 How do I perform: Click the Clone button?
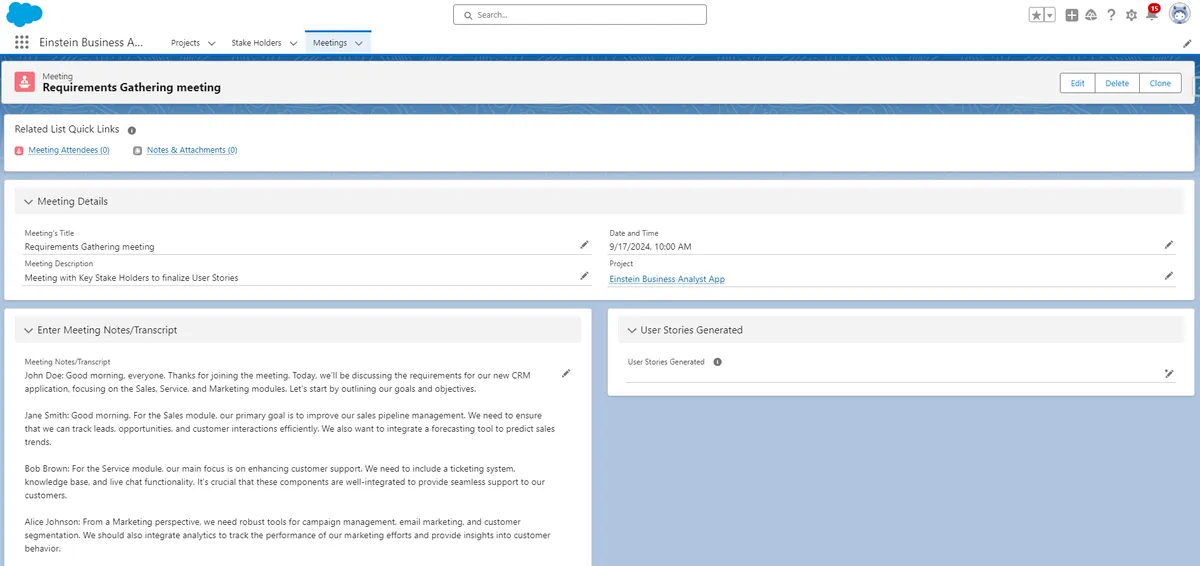coord(1160,83)
